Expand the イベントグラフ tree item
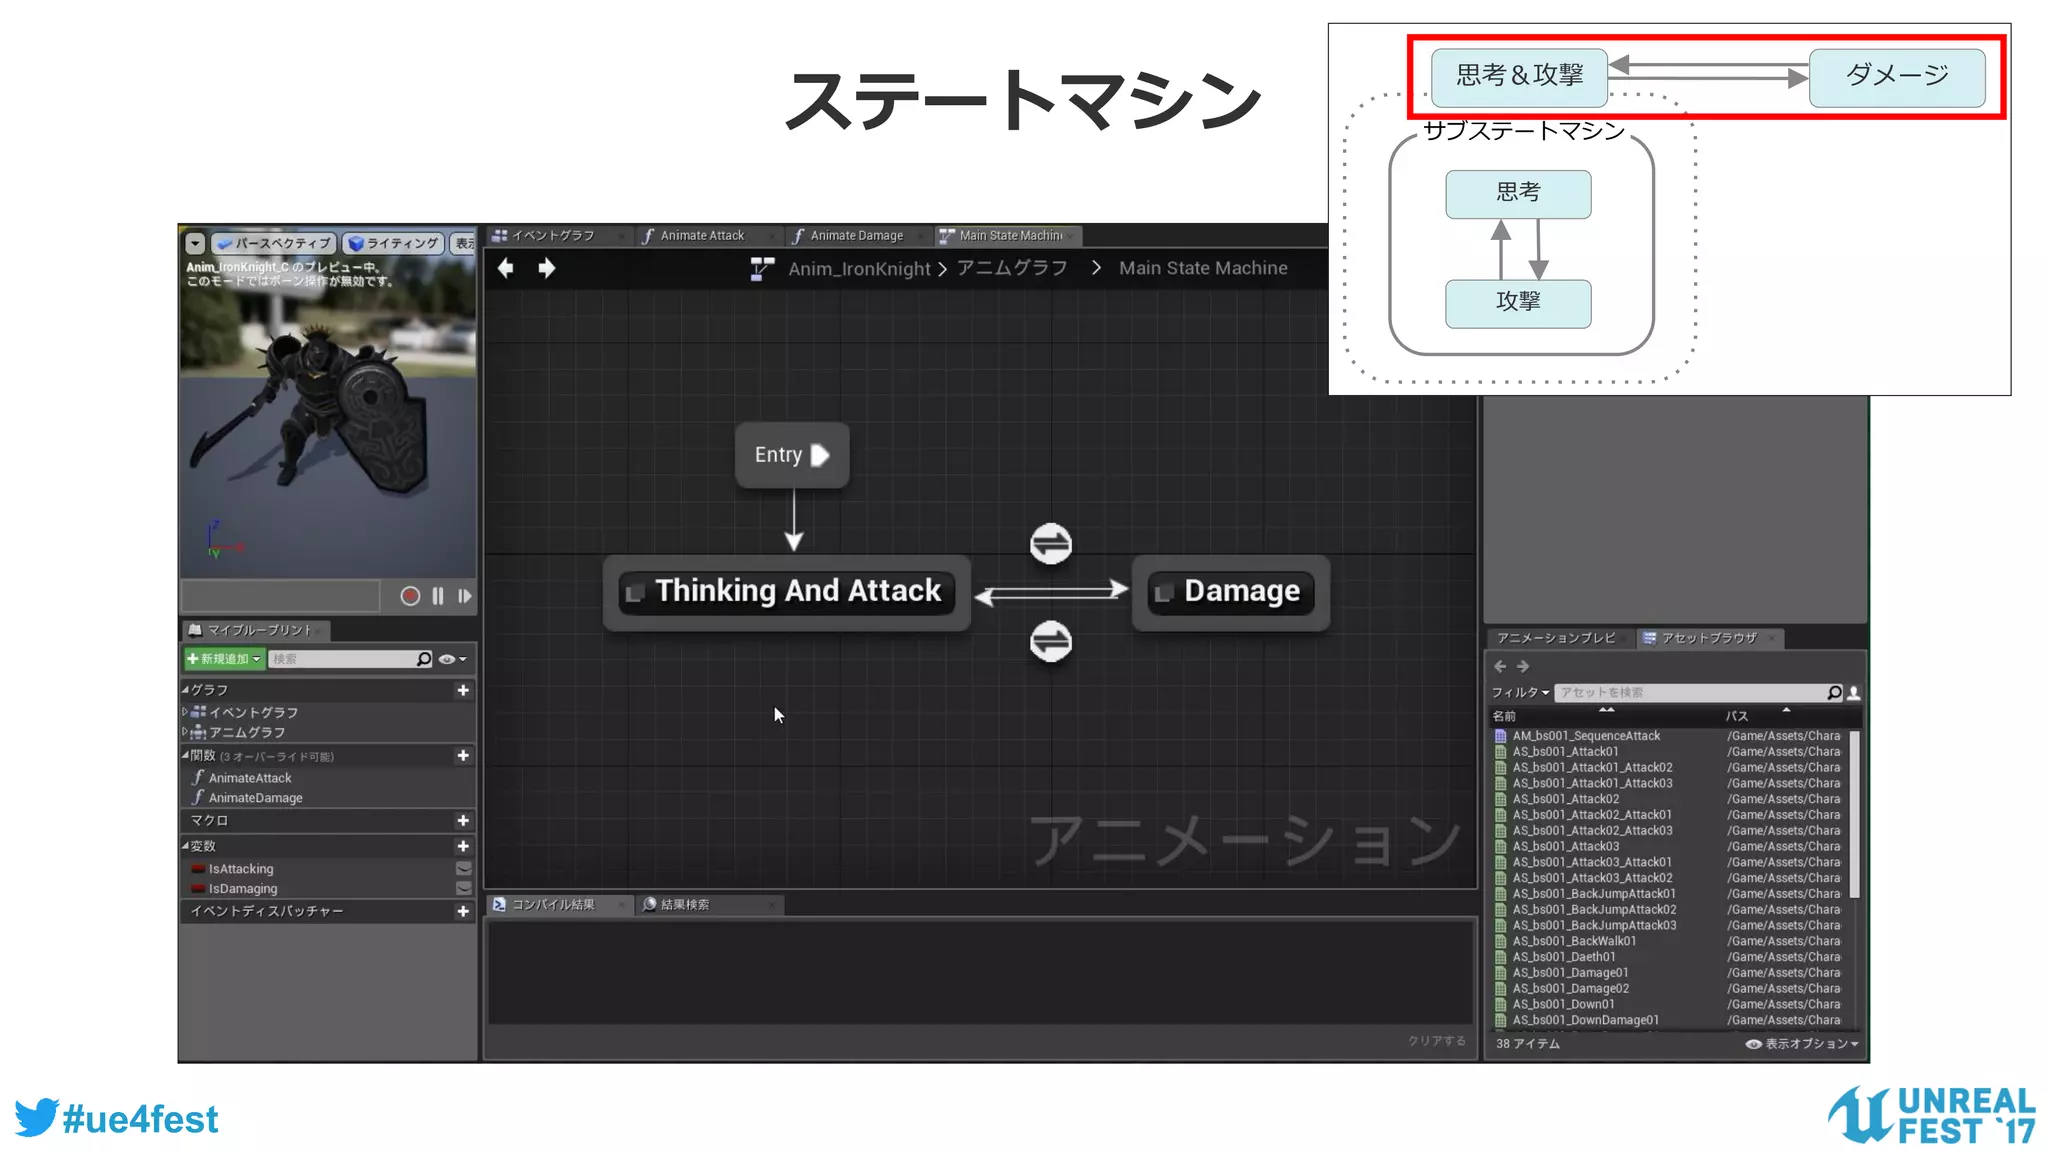2048x1152 pixels. [x=185, y=712]
